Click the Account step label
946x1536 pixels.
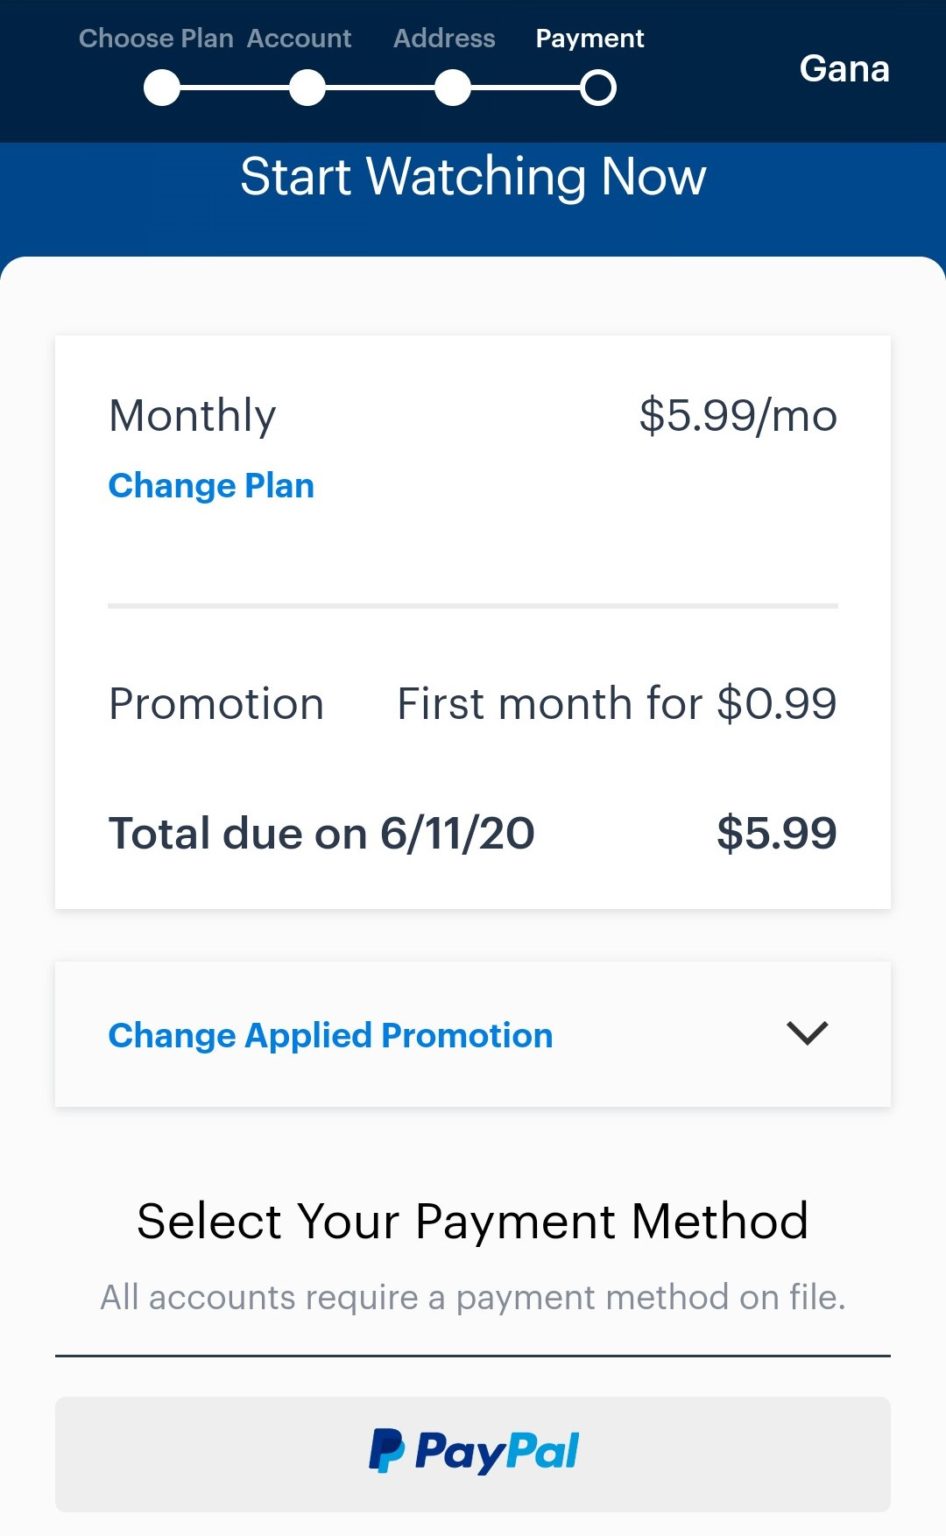[x=299, y=38]
